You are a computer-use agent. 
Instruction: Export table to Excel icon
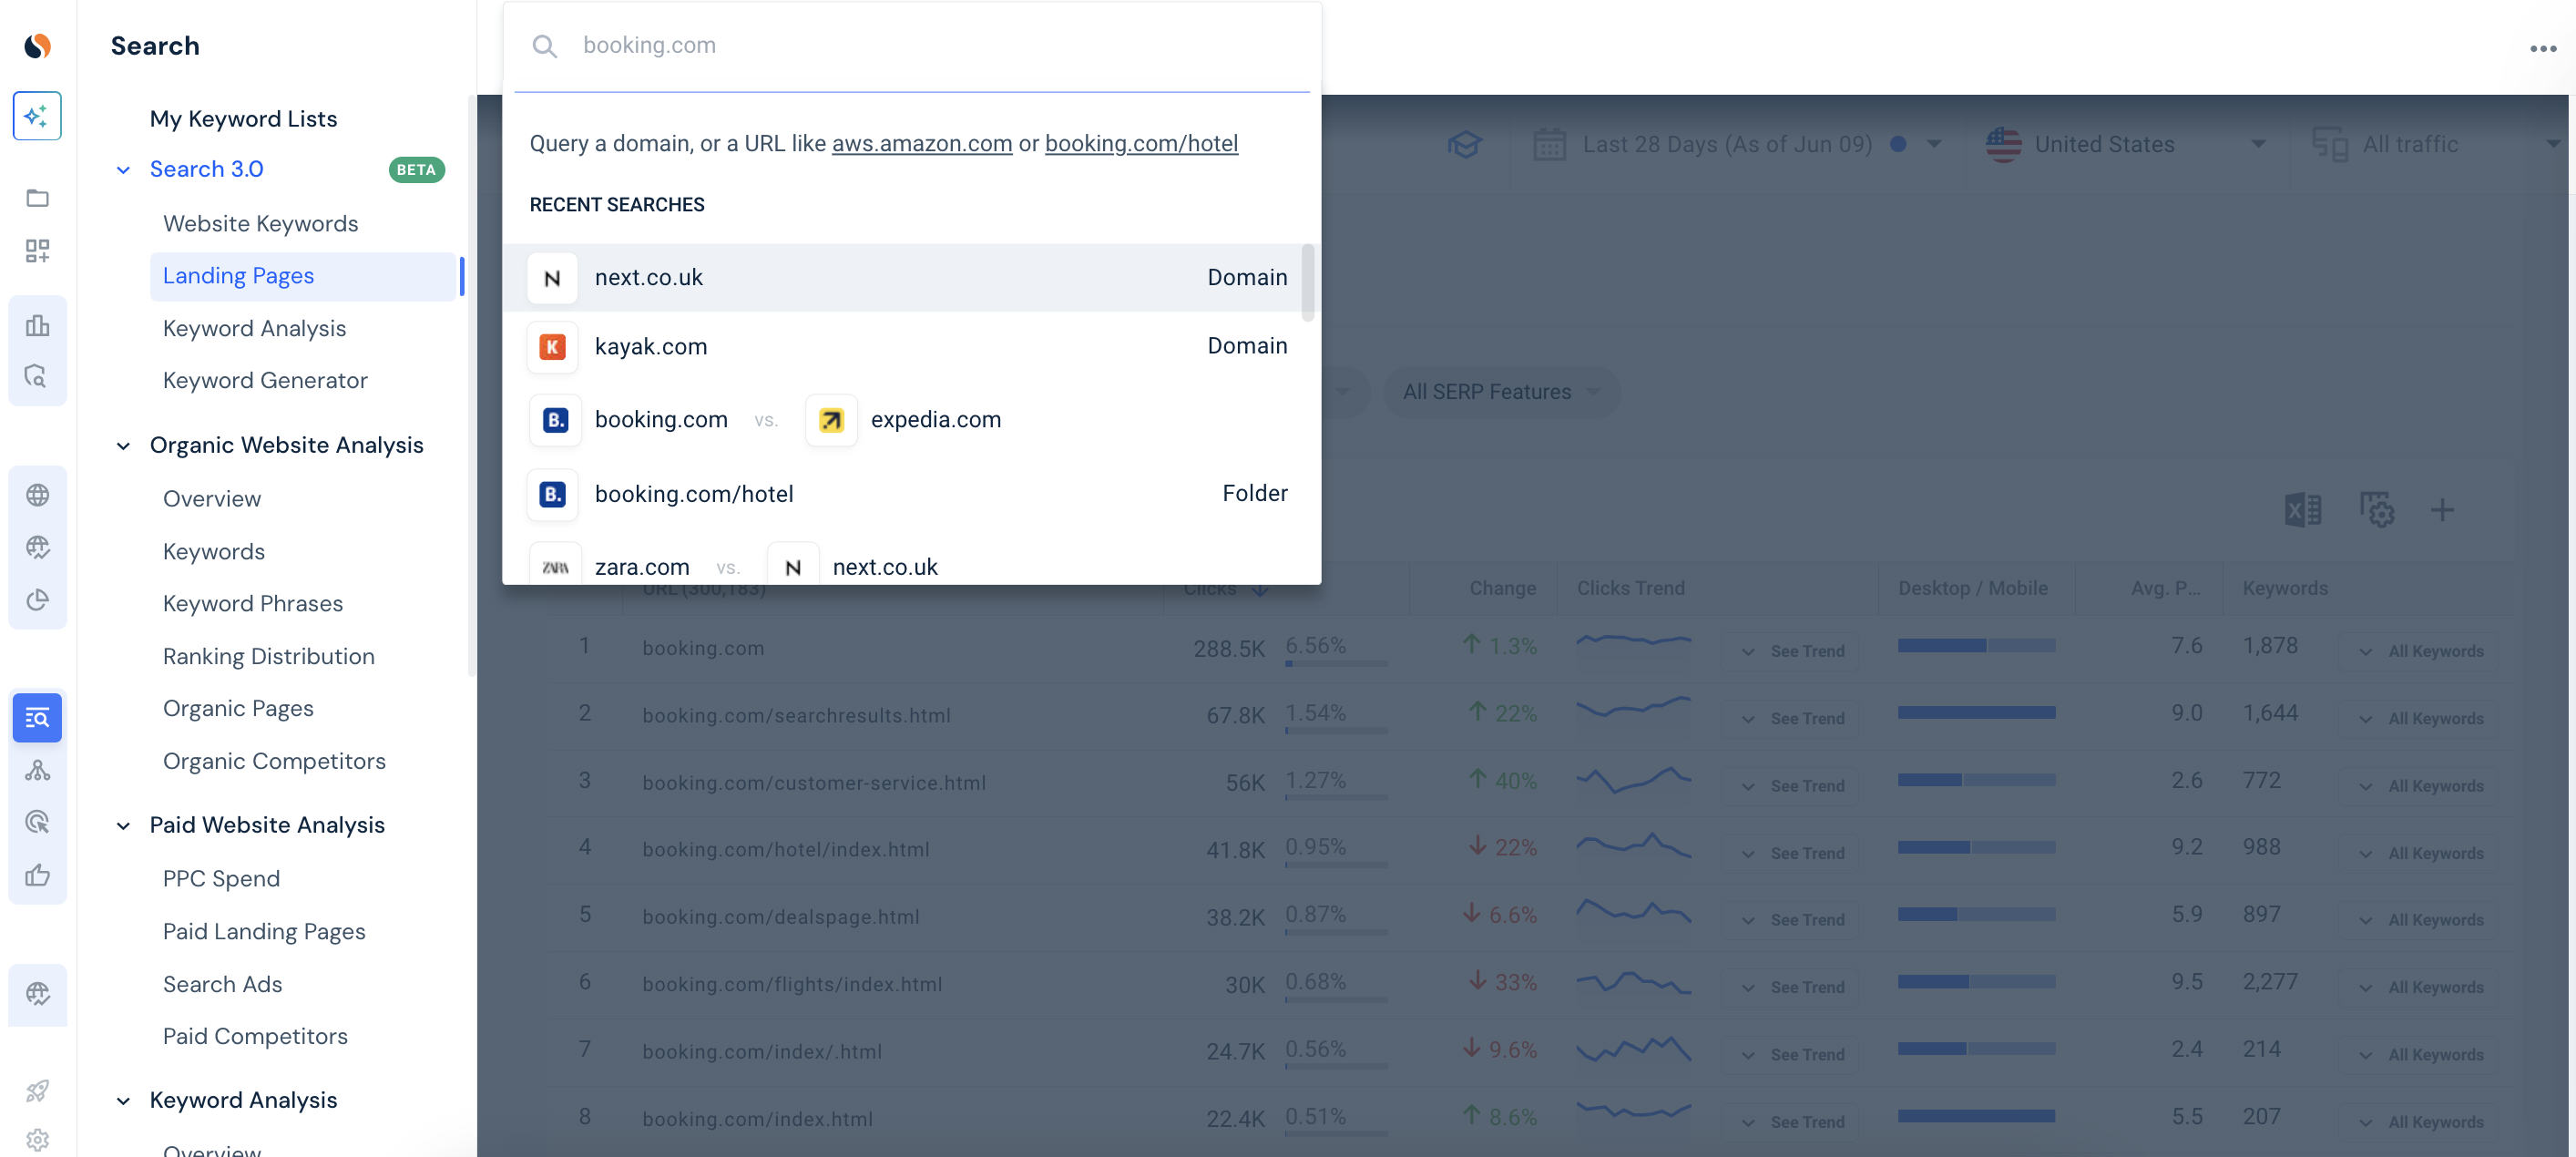[2303, 510]
